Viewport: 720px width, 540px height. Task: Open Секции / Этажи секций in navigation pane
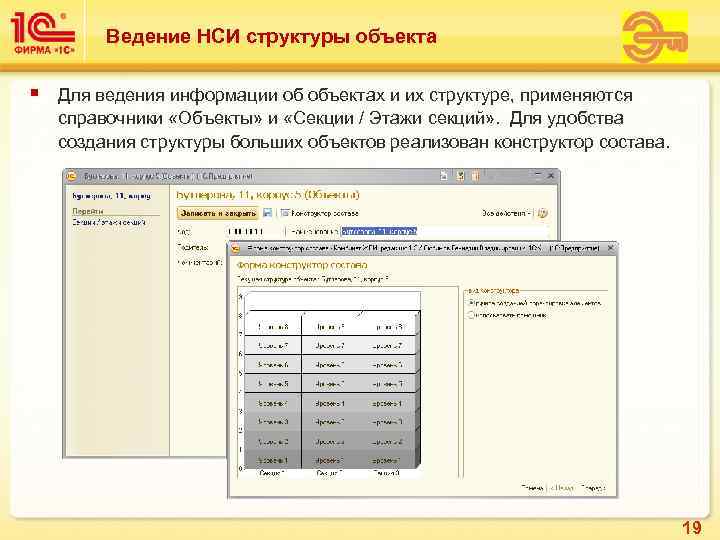coord(109,222)
